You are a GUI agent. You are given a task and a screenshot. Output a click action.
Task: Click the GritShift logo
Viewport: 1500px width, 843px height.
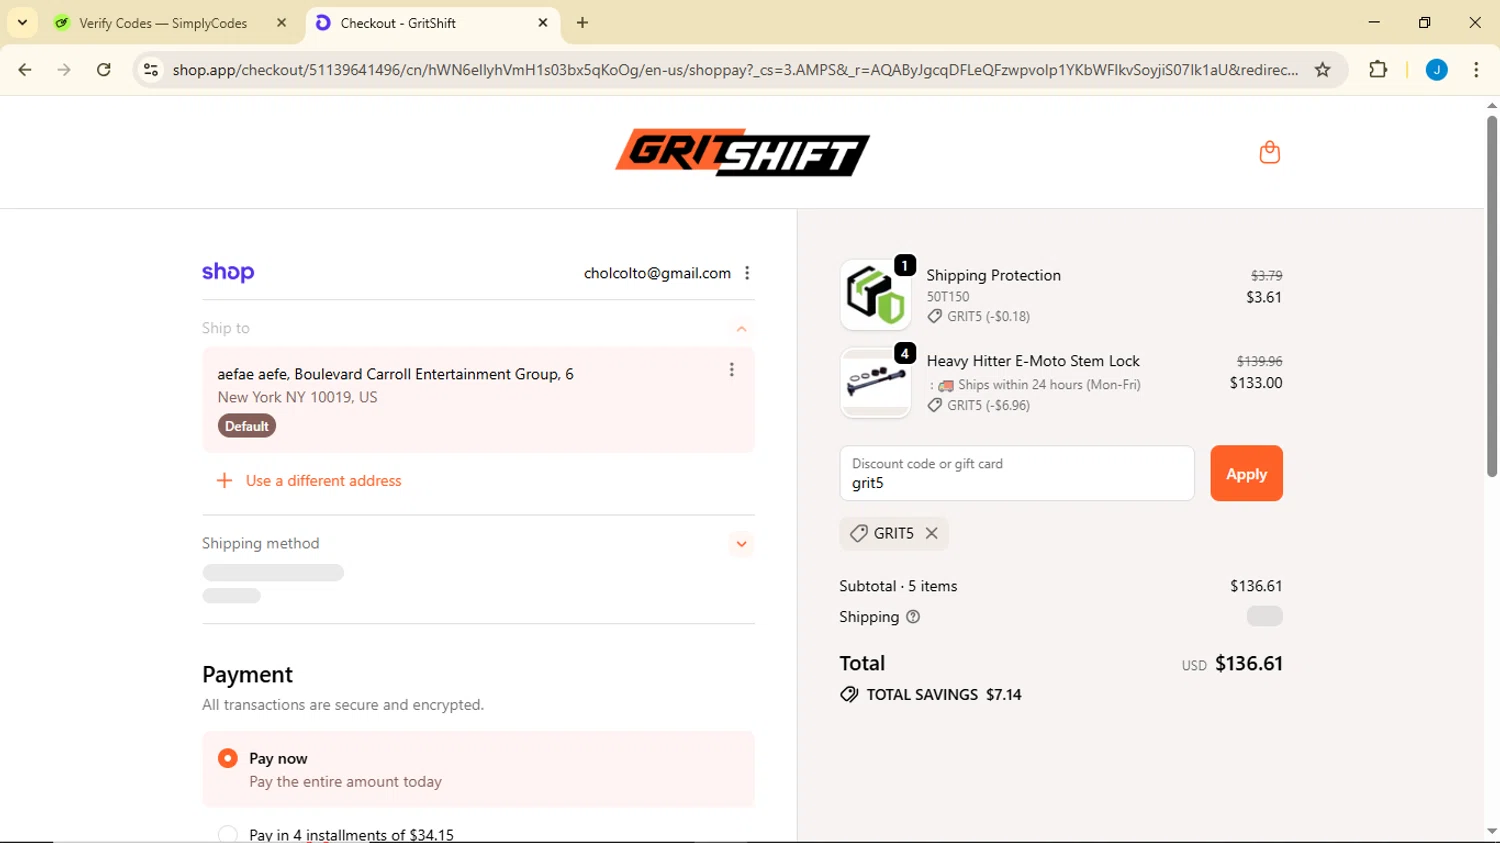pyautogui.click(x=742, y=152)
